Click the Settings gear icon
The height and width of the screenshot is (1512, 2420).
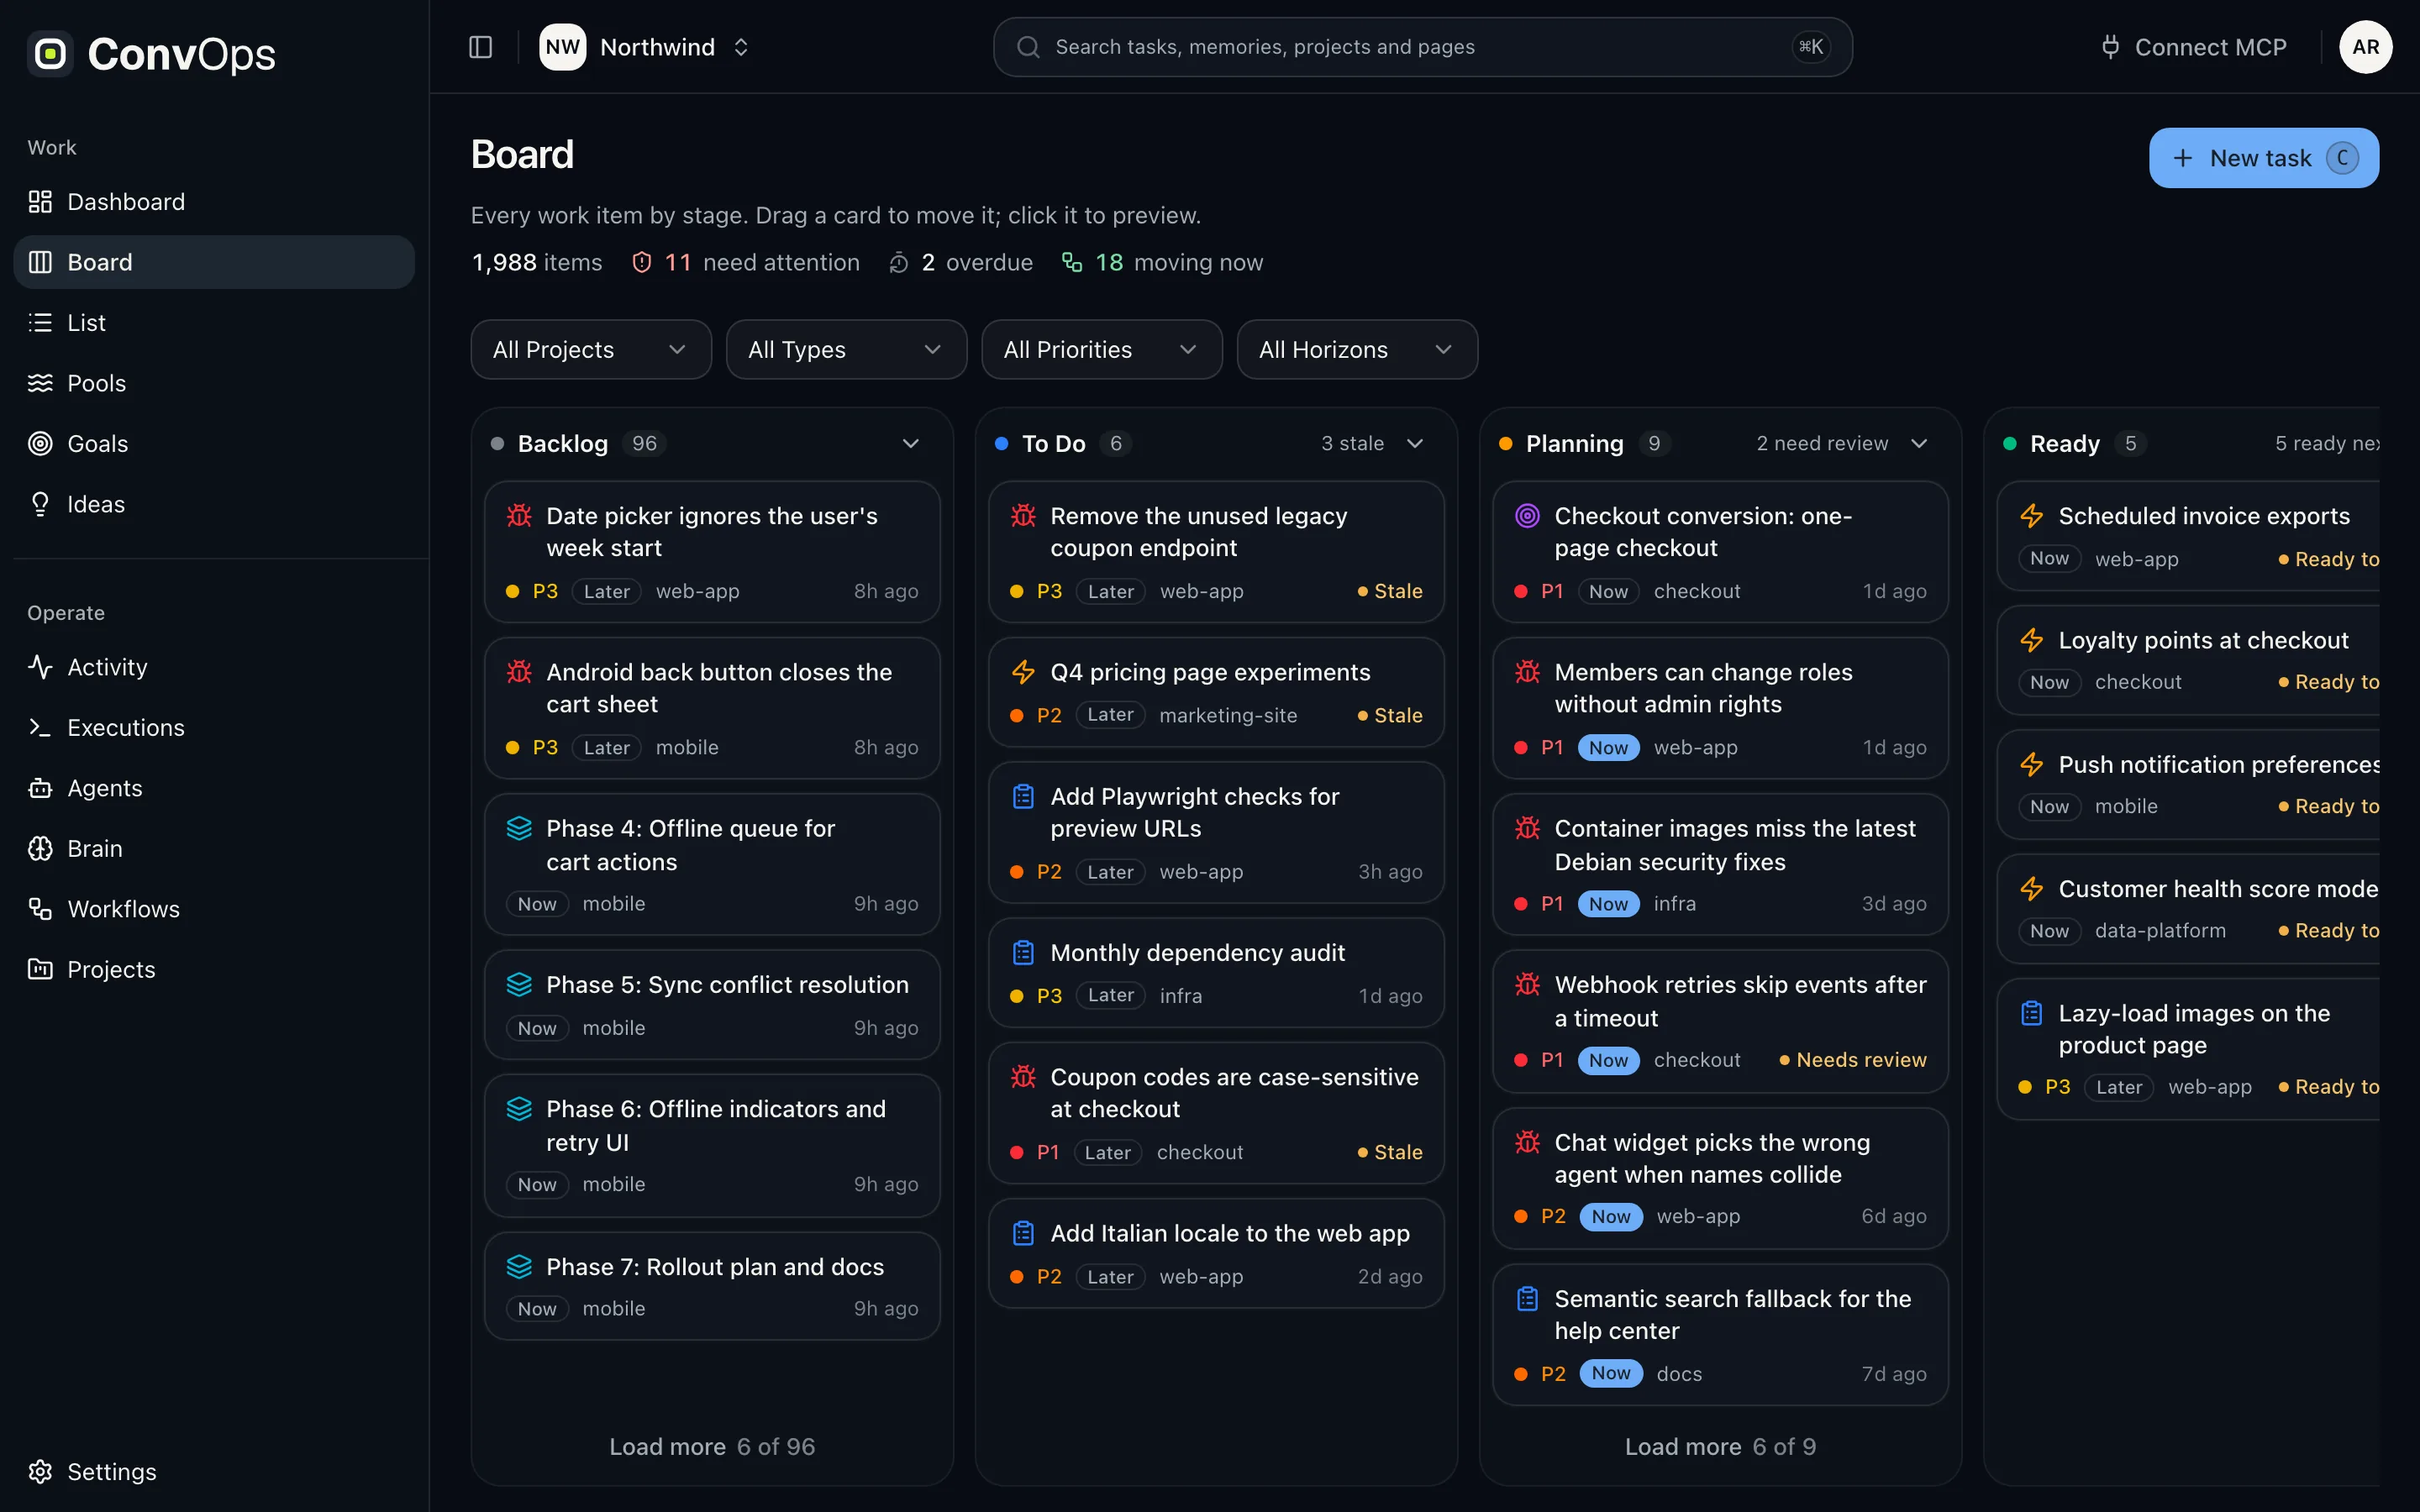tap(40, 1471)
